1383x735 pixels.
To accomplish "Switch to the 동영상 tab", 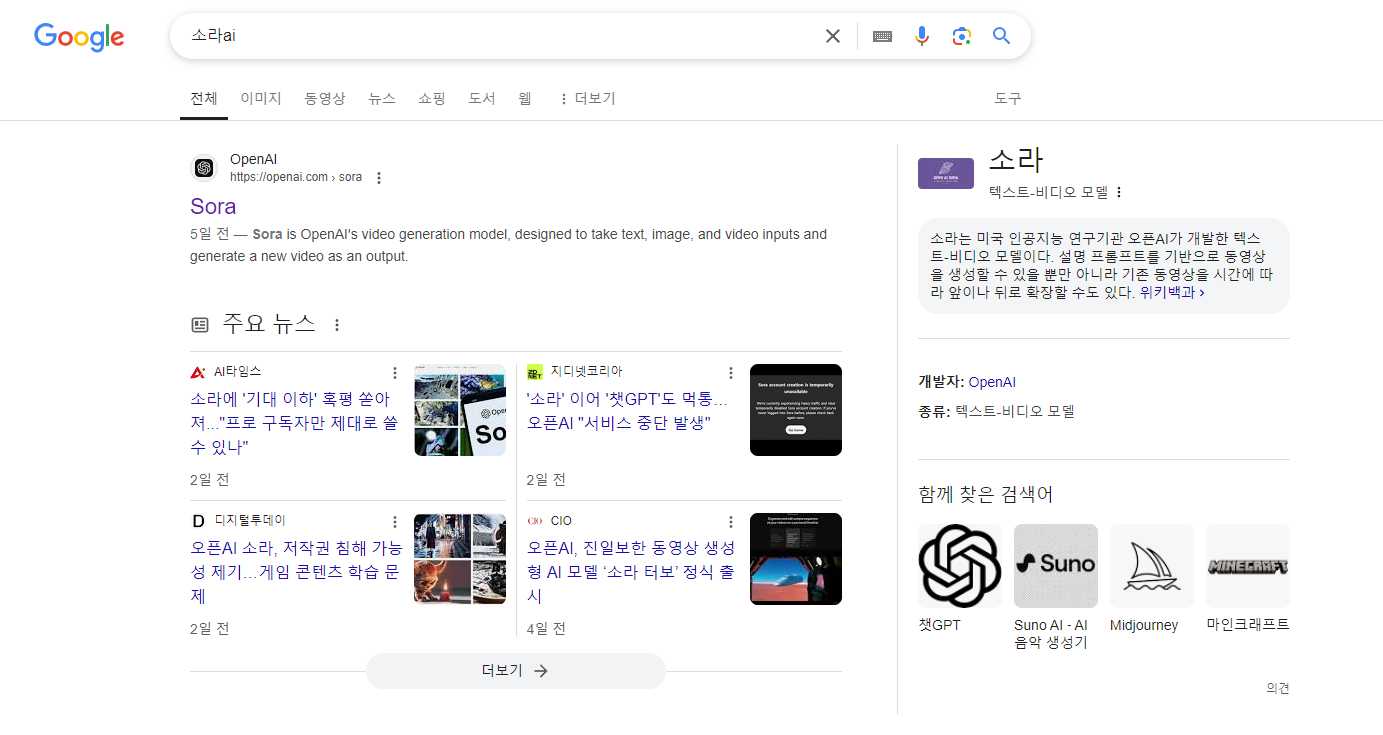I will (x=325, y=99).
